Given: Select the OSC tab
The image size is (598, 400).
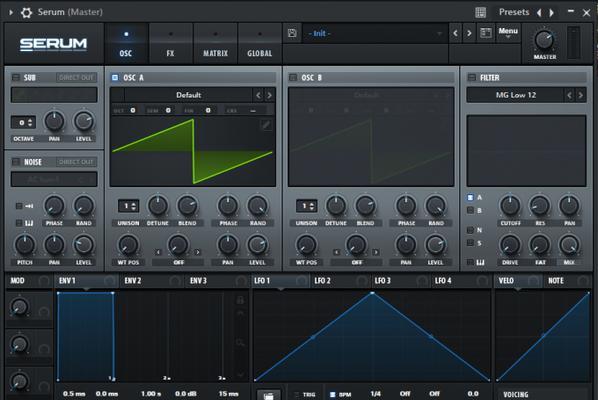Looking at the screenshot, I should point(126,43).
